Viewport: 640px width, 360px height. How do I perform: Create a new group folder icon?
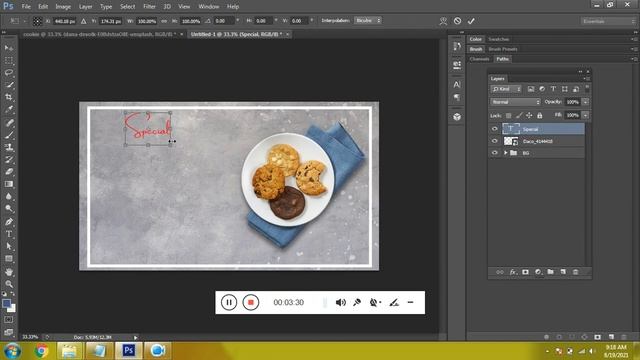tap(551, 272)
